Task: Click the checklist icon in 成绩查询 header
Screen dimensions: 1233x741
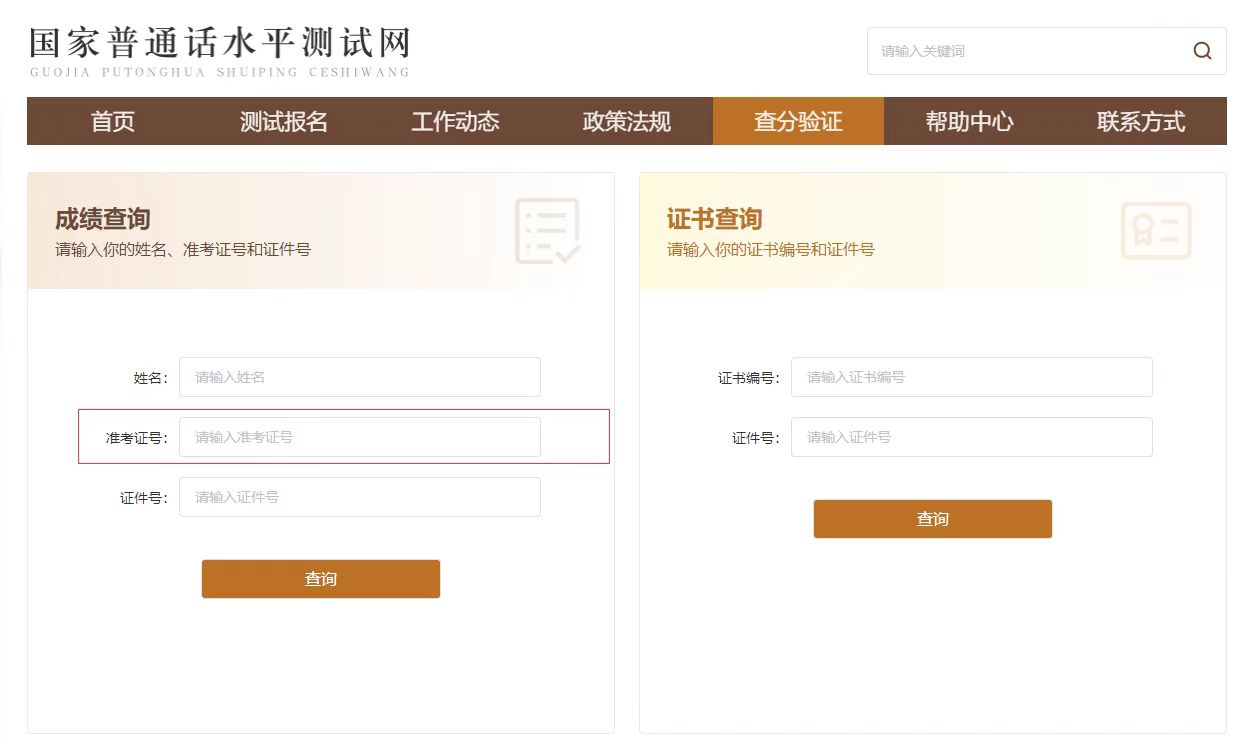Action: [547, 231]
